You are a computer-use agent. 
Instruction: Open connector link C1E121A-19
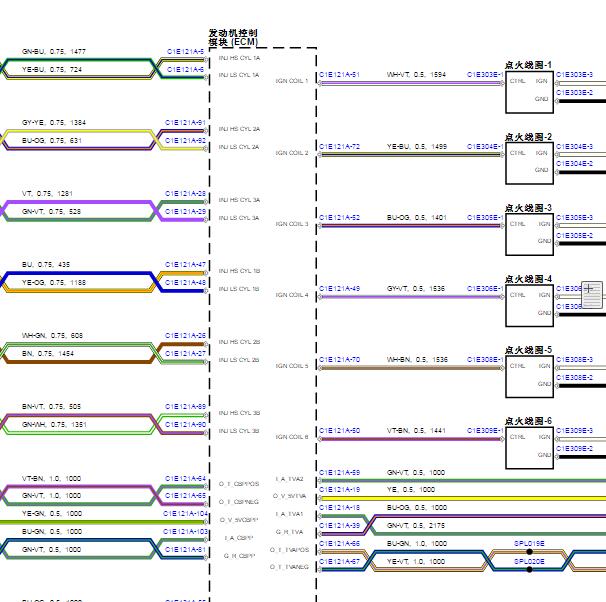pyautogui.click(x=339, y=490)
